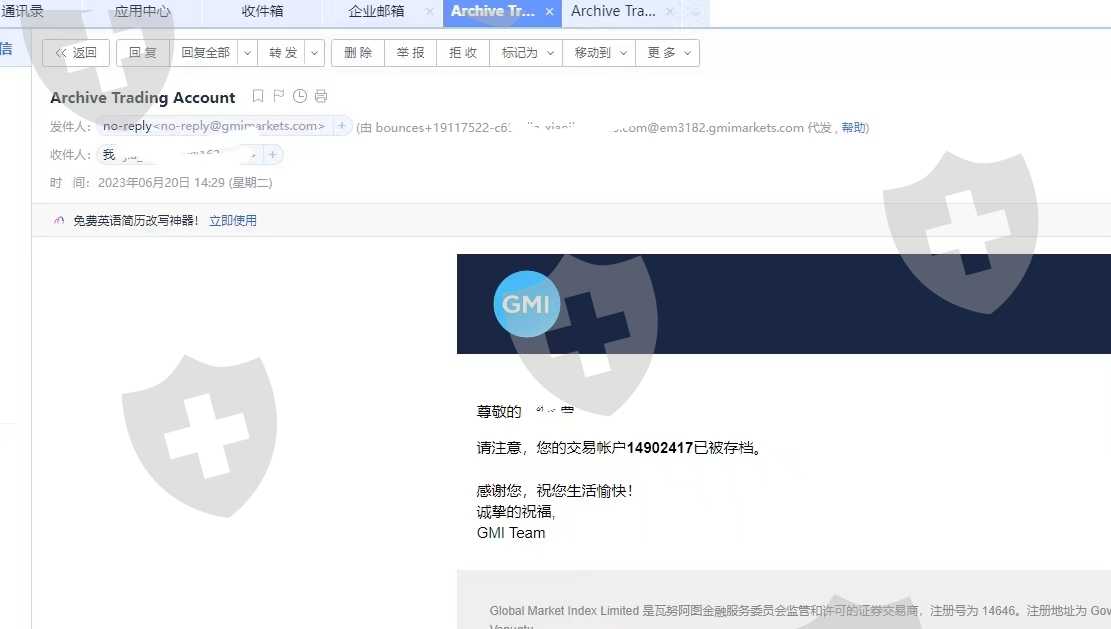The height and width of the screenshot is (629, 1111).
Task: Delete the email with 删除
Action: [x=358, y=52]
